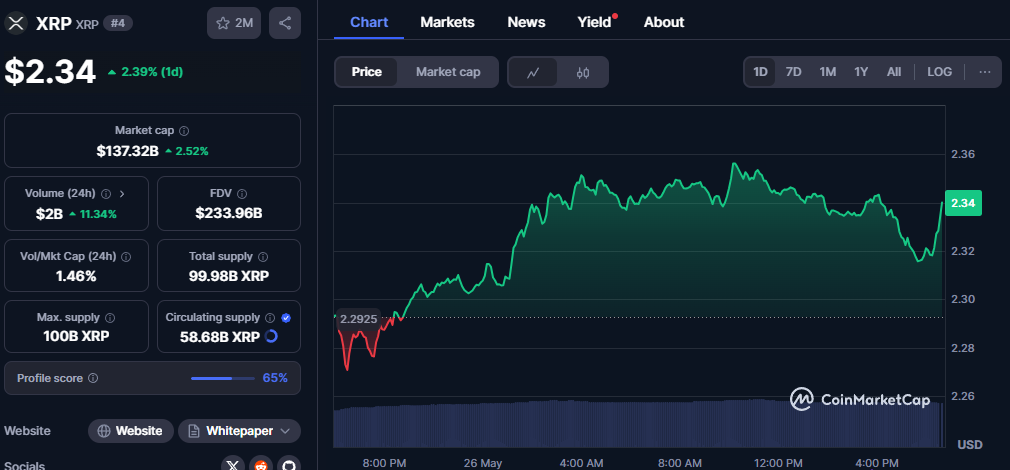Screen dimensions: 1010x470
Task: Open info icon beside FDV
Action: [x=242, y=193]
